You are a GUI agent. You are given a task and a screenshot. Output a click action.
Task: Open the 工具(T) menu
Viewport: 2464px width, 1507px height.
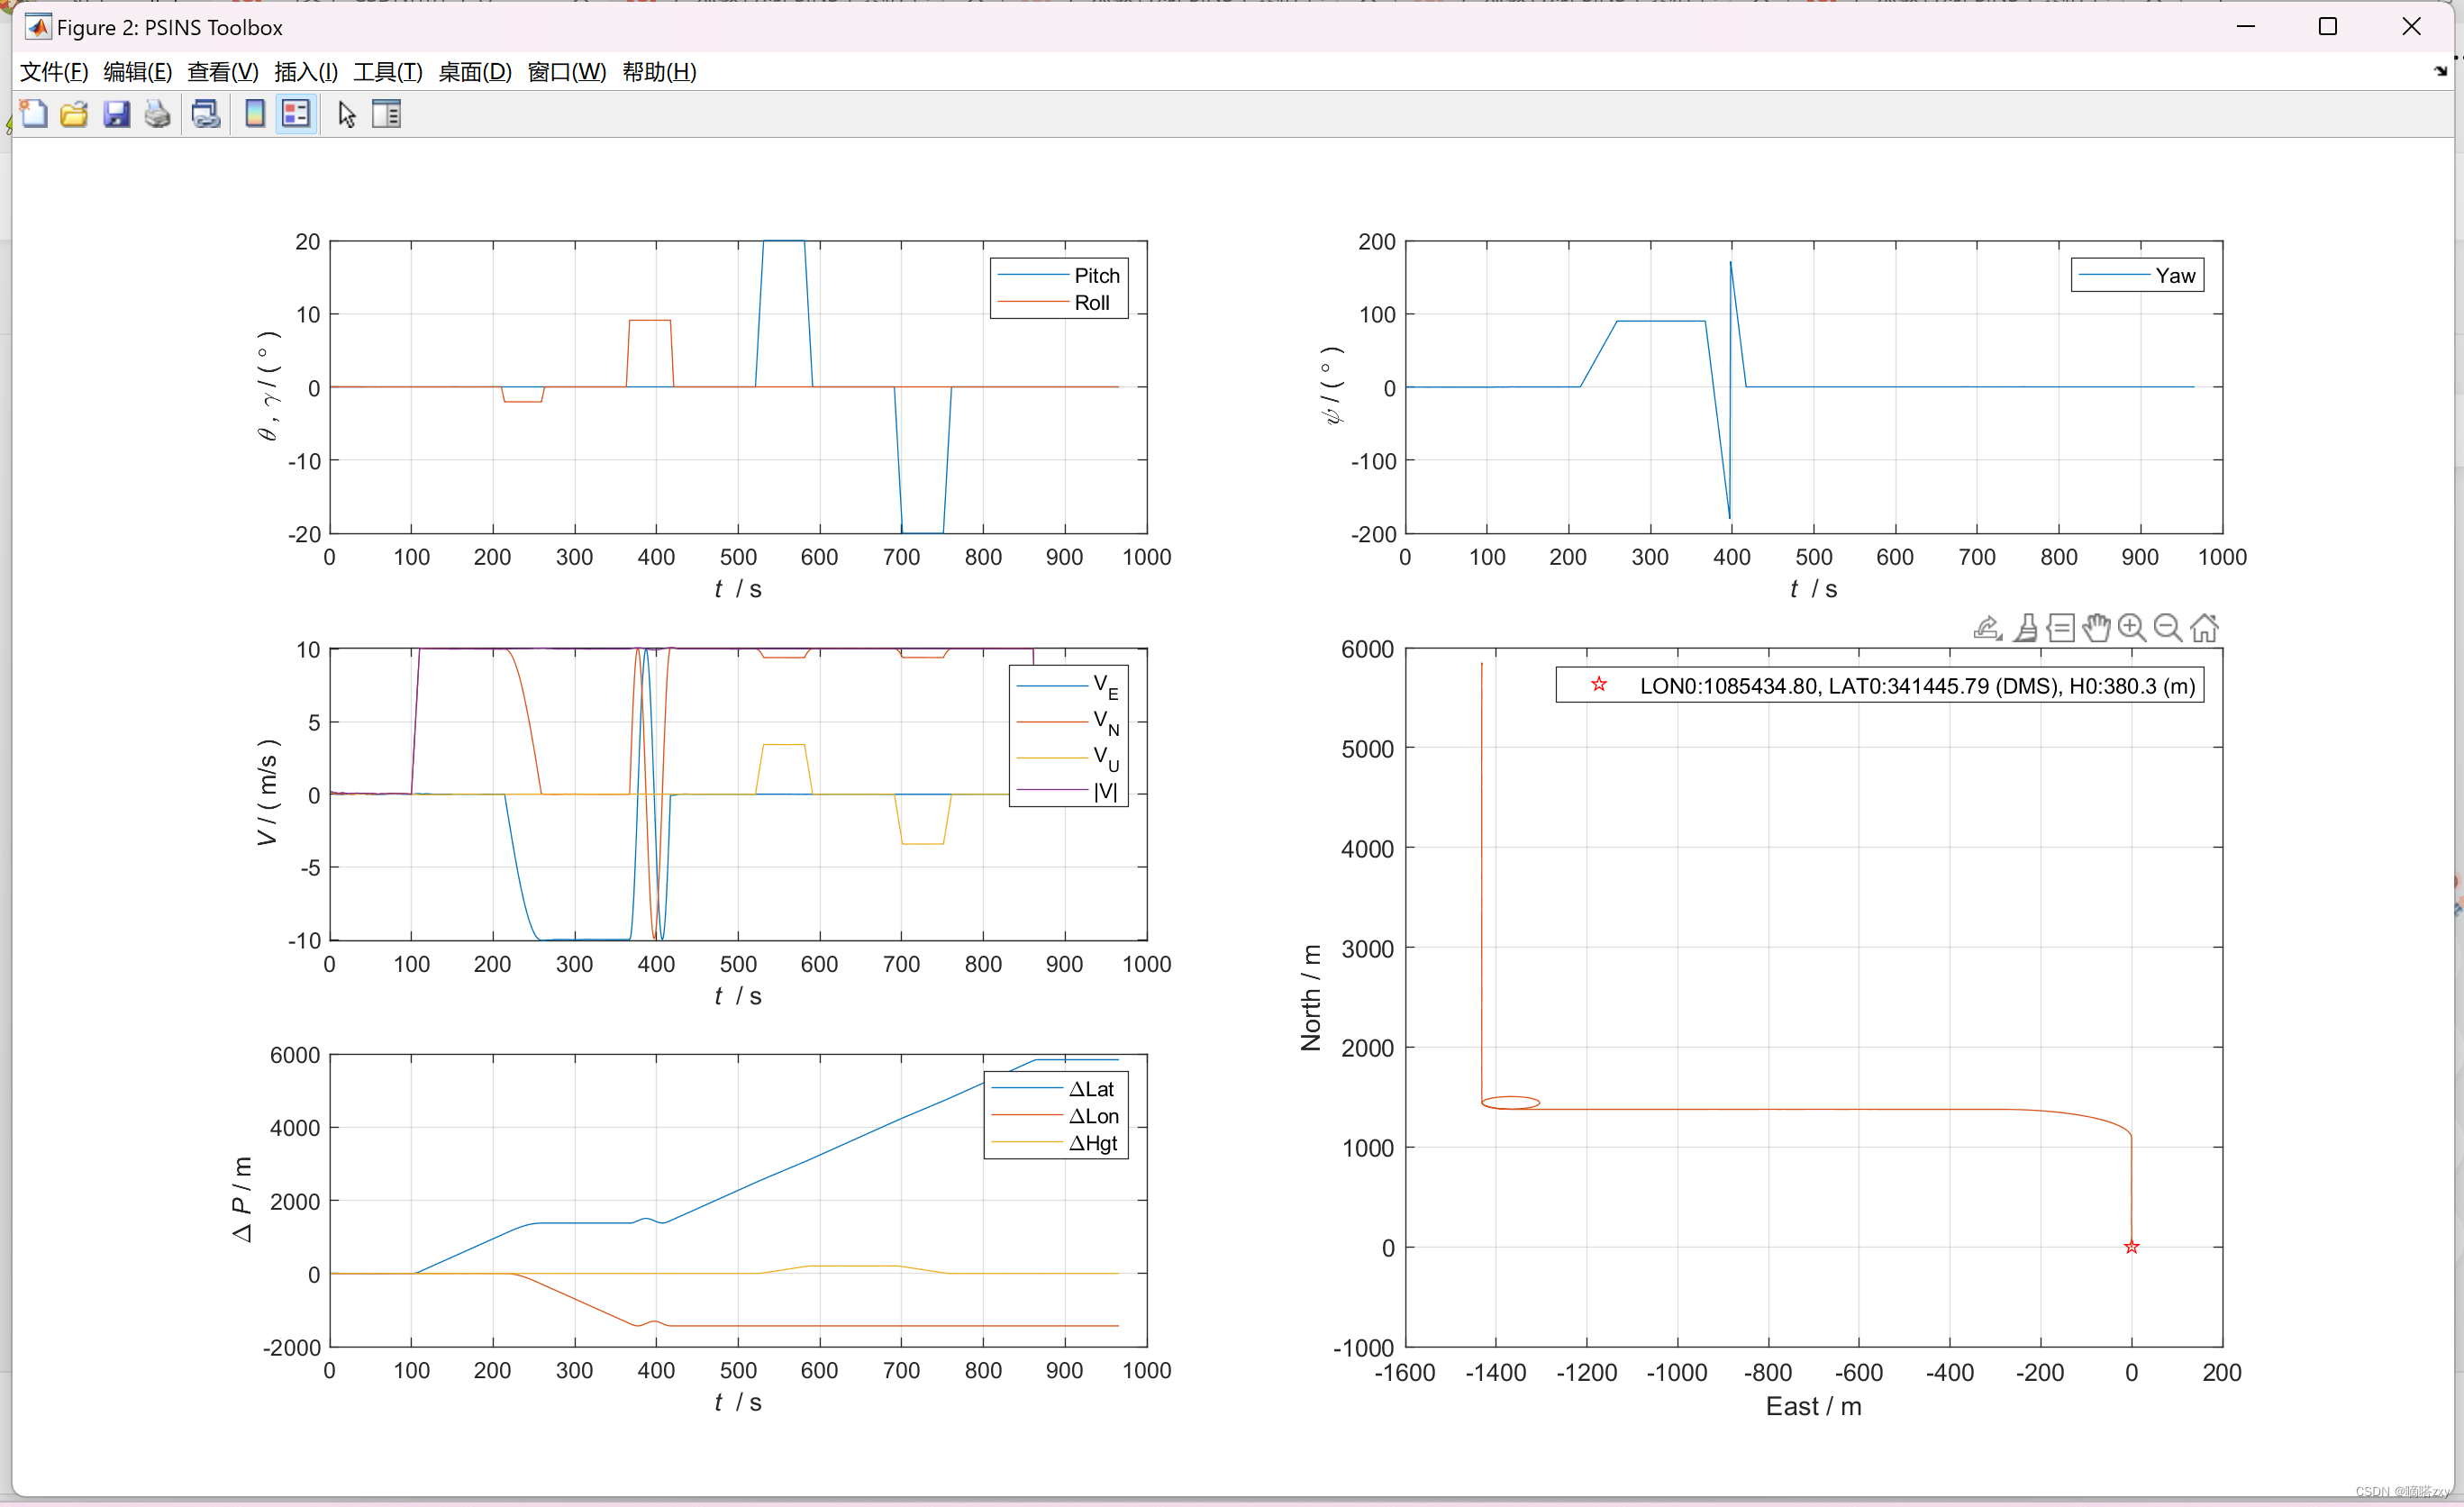point(387,72)
